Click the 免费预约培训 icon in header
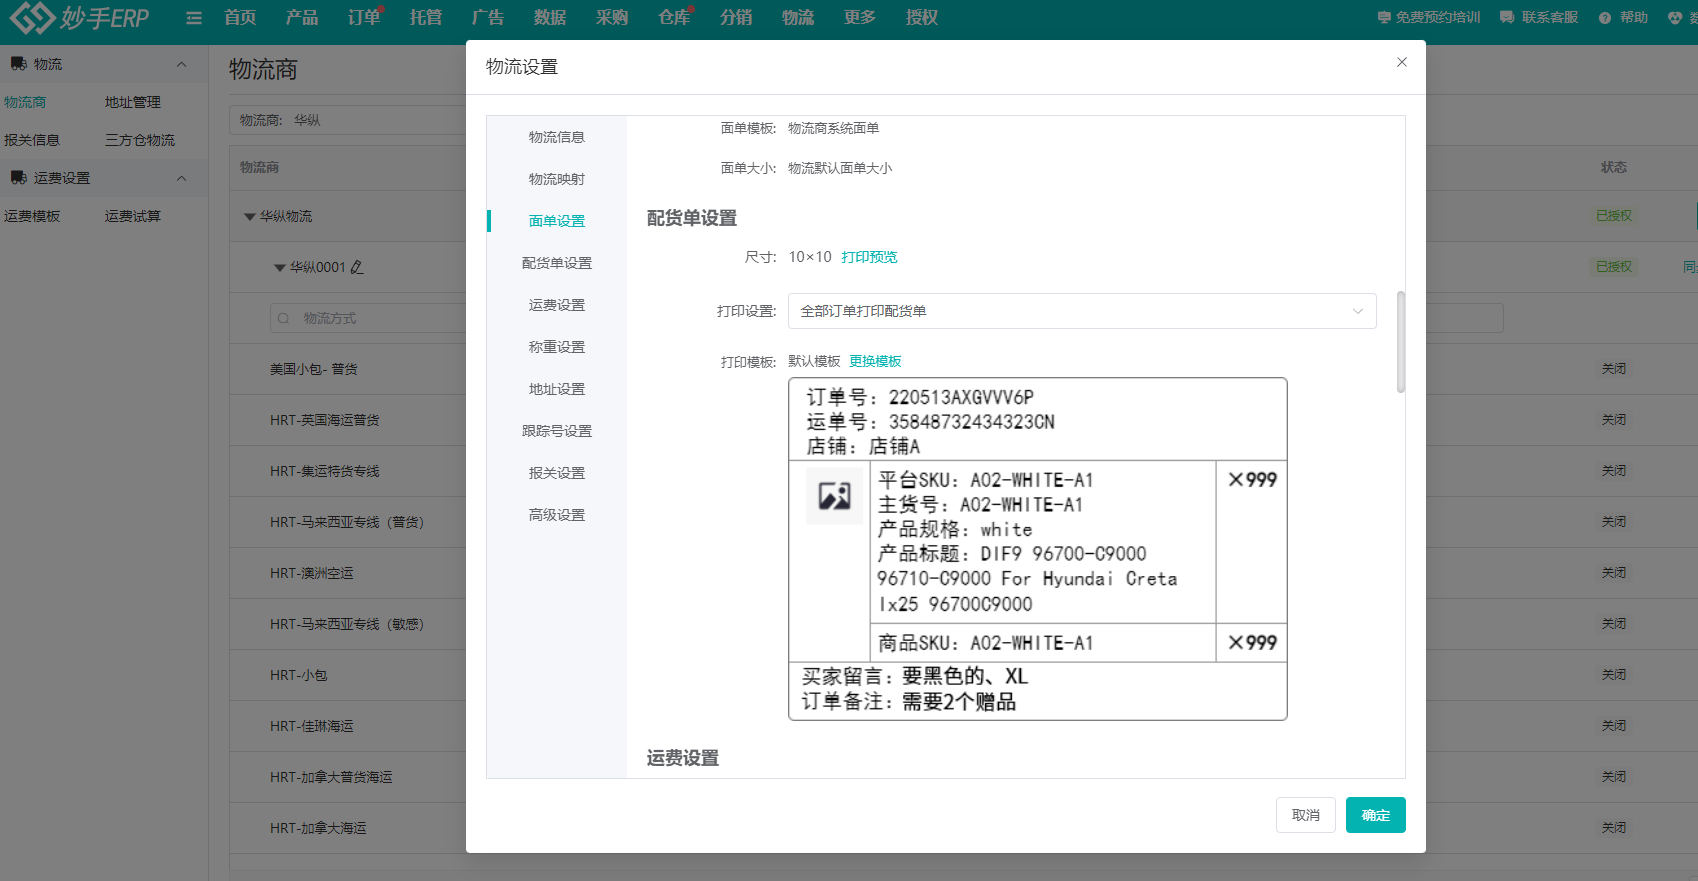Viewport: 1698px width, 881px height. coord(1384,17)
